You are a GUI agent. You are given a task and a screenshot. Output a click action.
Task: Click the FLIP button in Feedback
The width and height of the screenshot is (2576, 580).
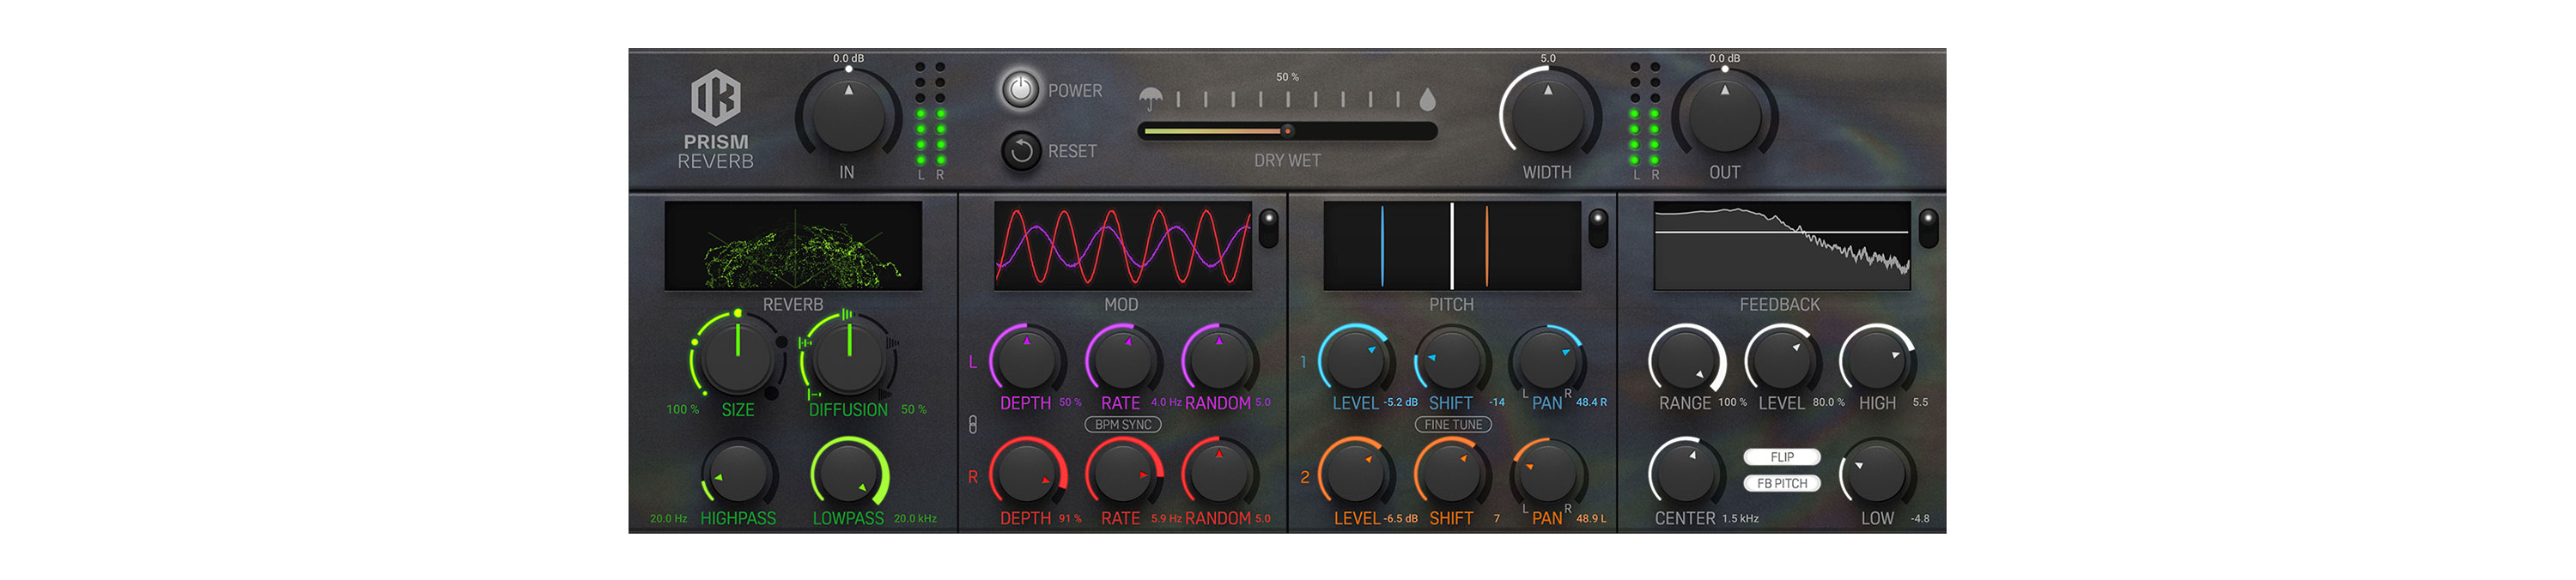[x=1781, y=457]
